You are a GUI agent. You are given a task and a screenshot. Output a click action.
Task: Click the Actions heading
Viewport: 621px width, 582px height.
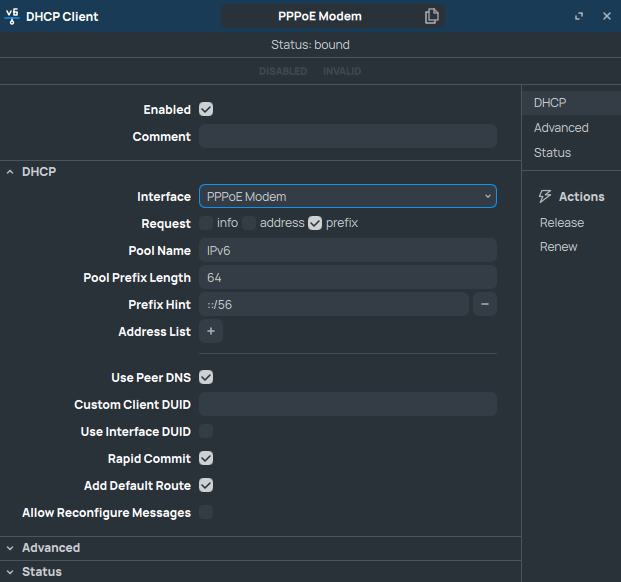click(x=581, y=196)
